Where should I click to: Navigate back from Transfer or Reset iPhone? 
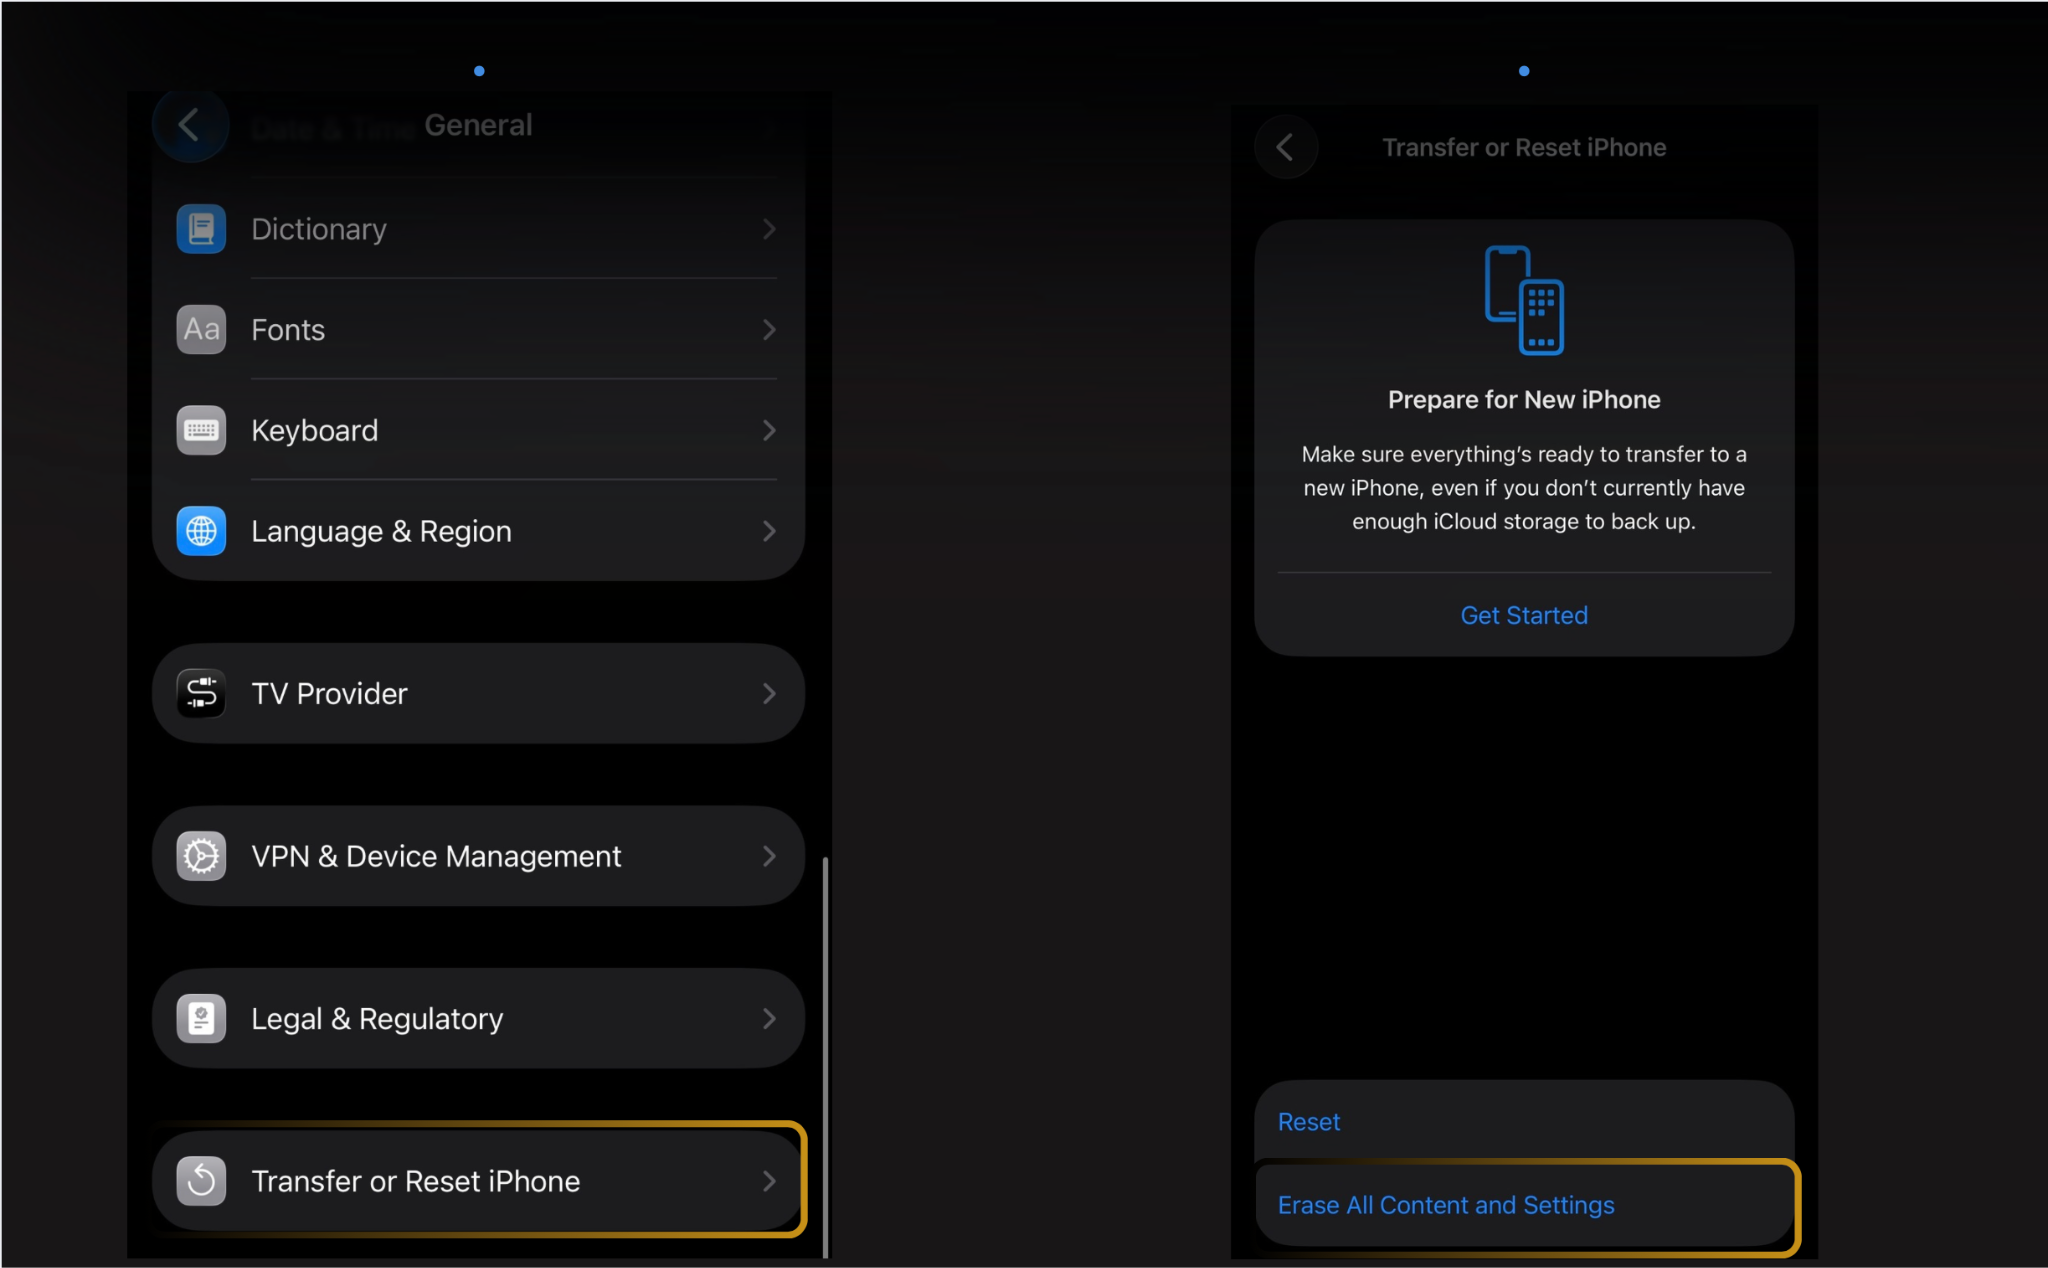click(x=1286, y=147)
